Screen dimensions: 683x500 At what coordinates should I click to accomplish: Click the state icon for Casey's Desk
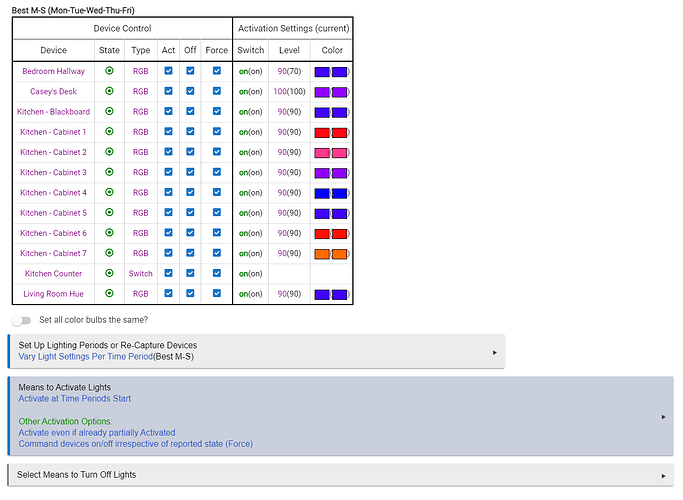tap(109, 91)
